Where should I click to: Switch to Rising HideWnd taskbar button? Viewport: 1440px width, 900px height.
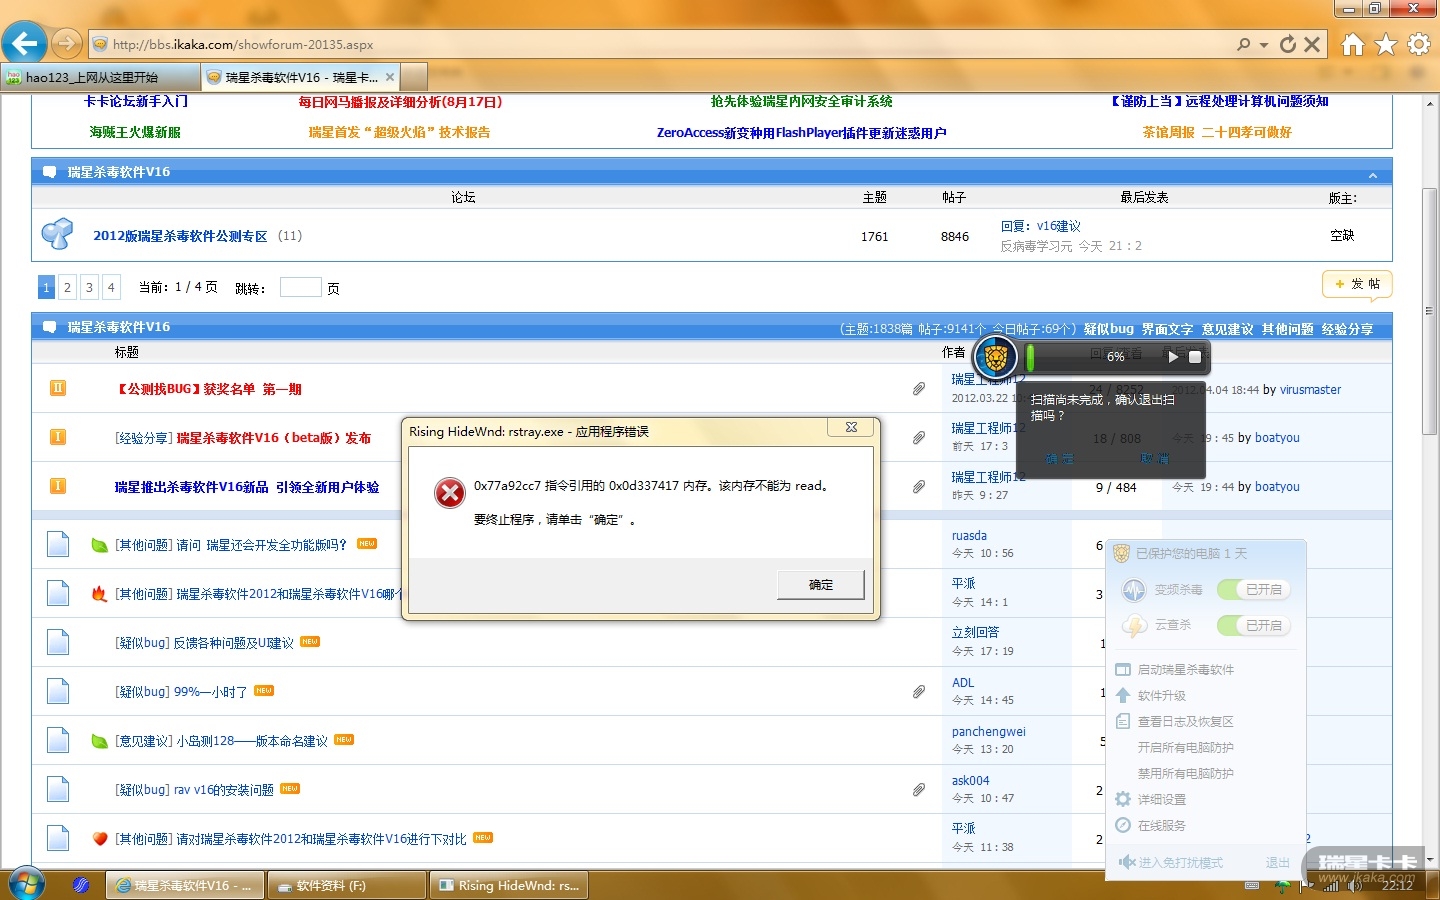[509, 885]
